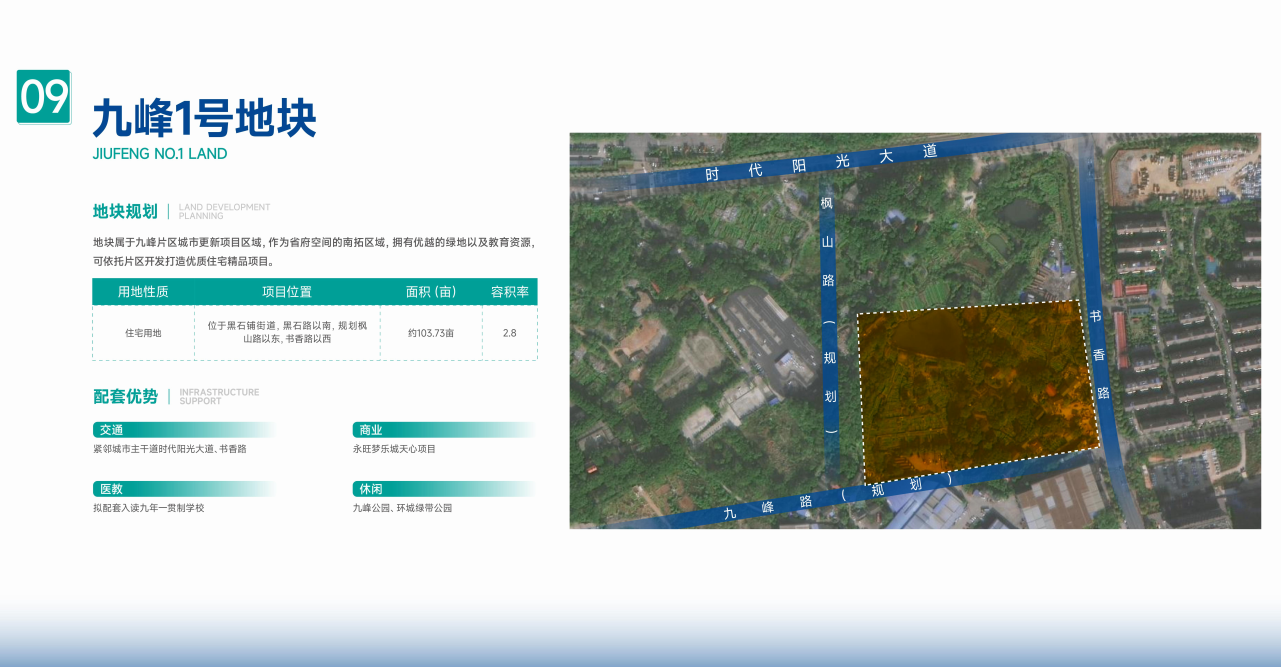Click the 2.8 plot ratio cell

pos(509,333)
